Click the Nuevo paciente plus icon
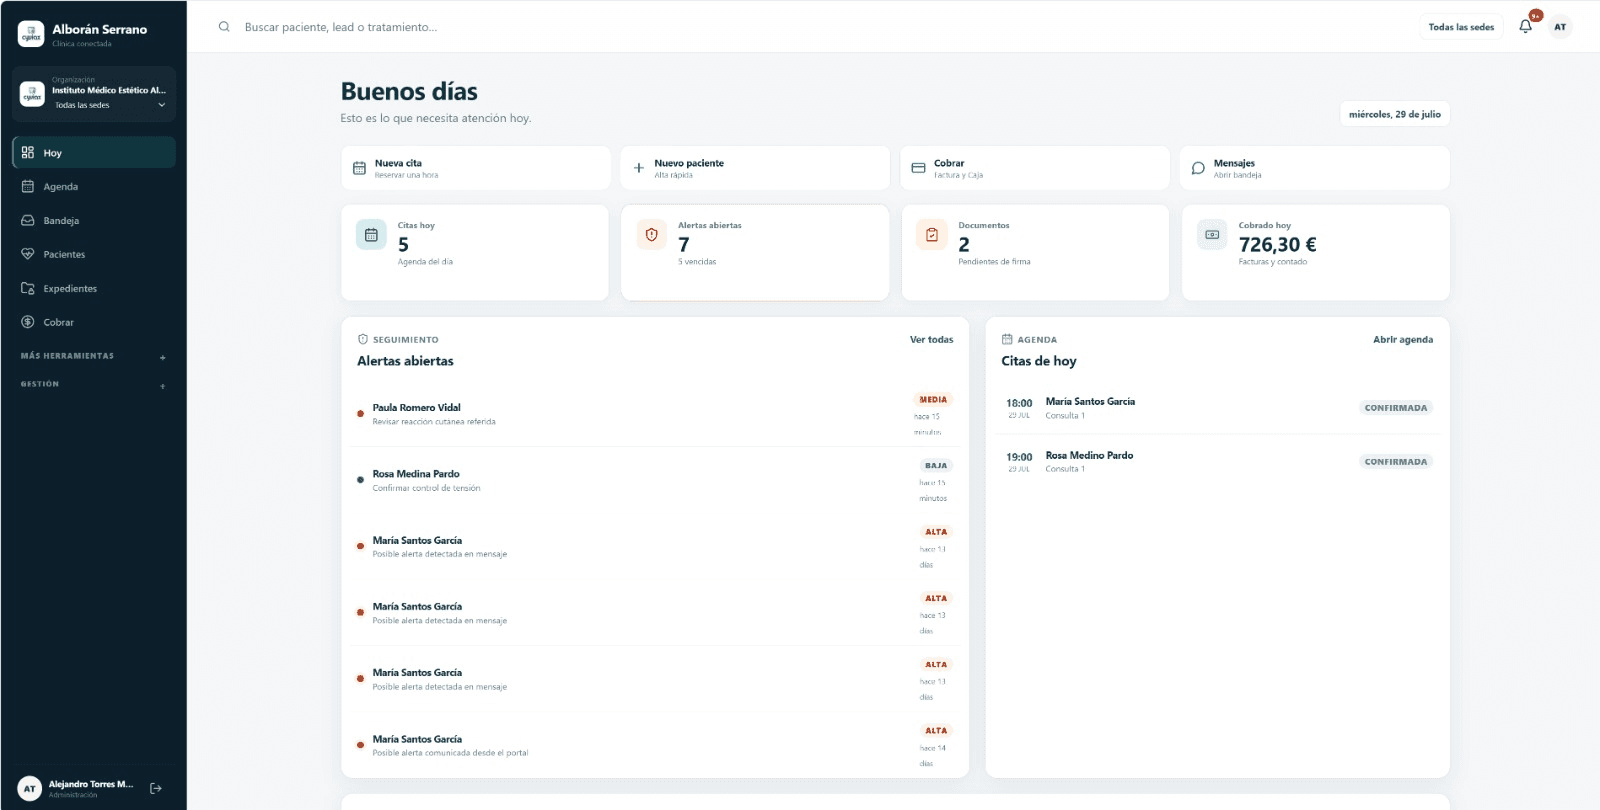The image size is (1600, 810). pos(639,168)
